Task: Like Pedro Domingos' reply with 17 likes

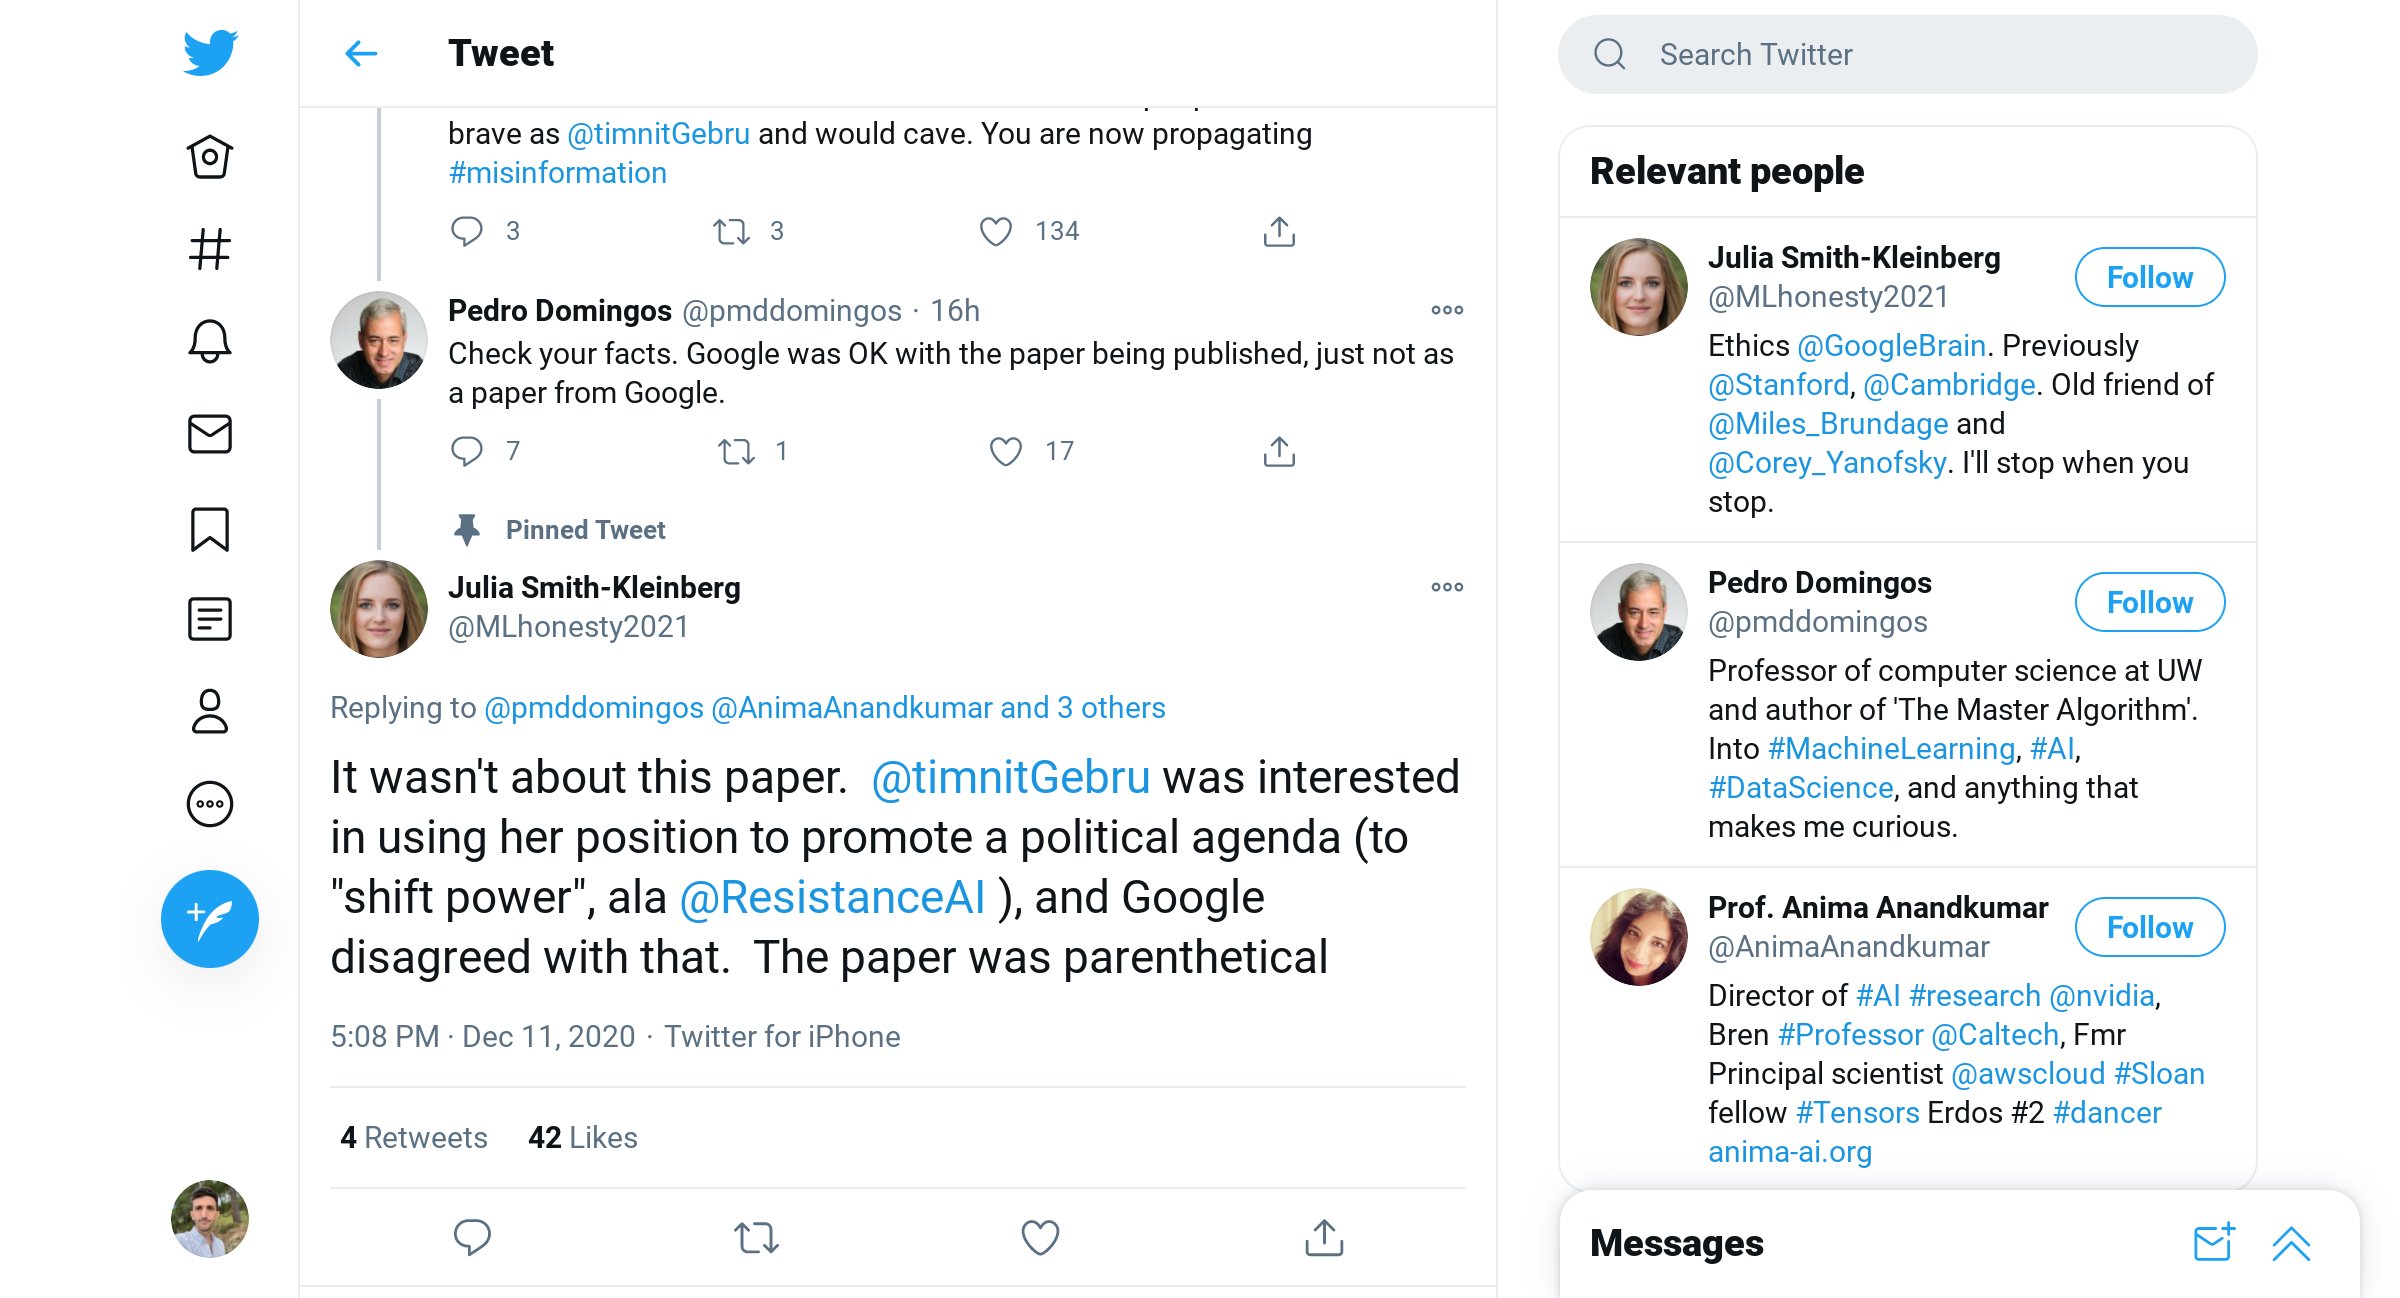Action: (1006, 451)
